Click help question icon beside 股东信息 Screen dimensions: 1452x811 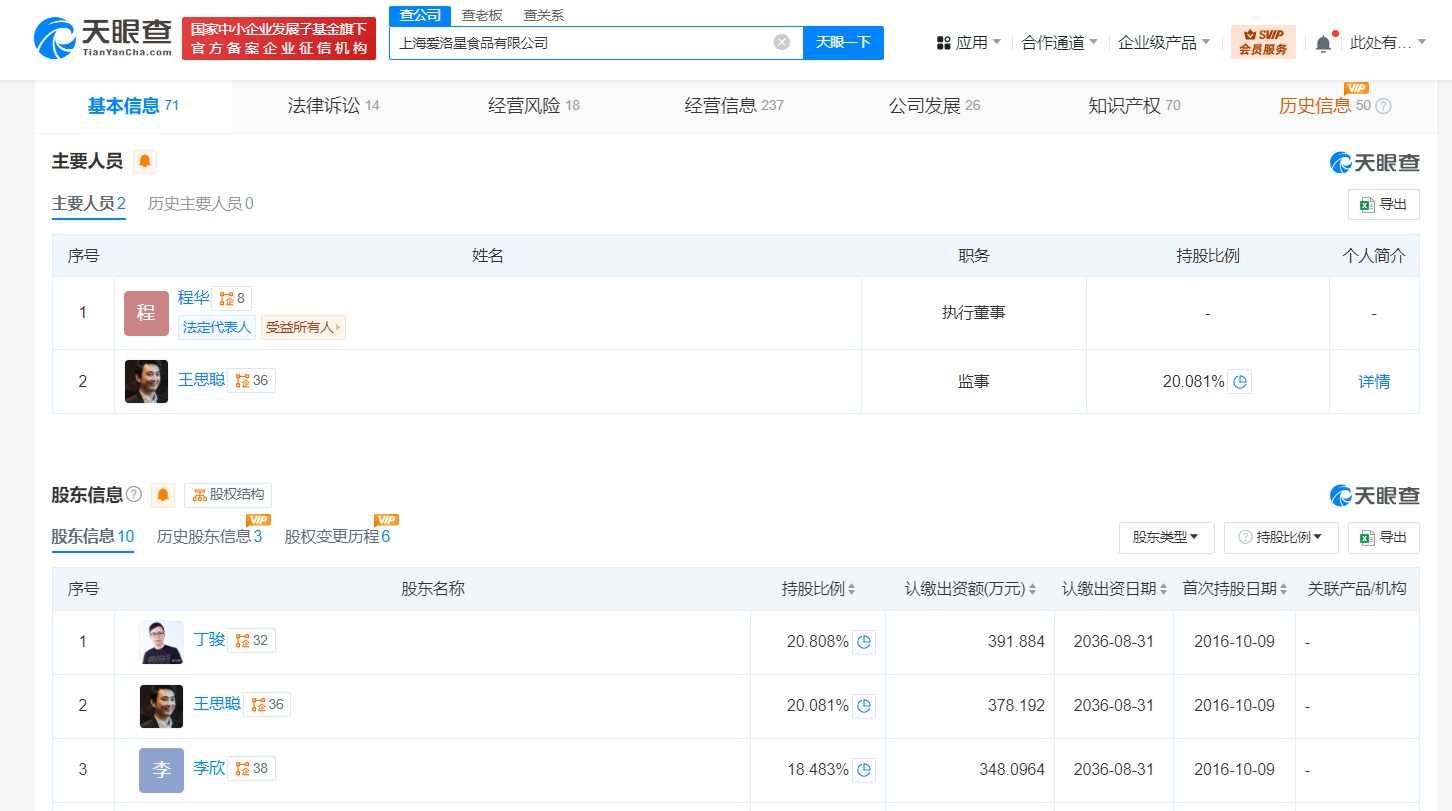[x=134, y=494]
